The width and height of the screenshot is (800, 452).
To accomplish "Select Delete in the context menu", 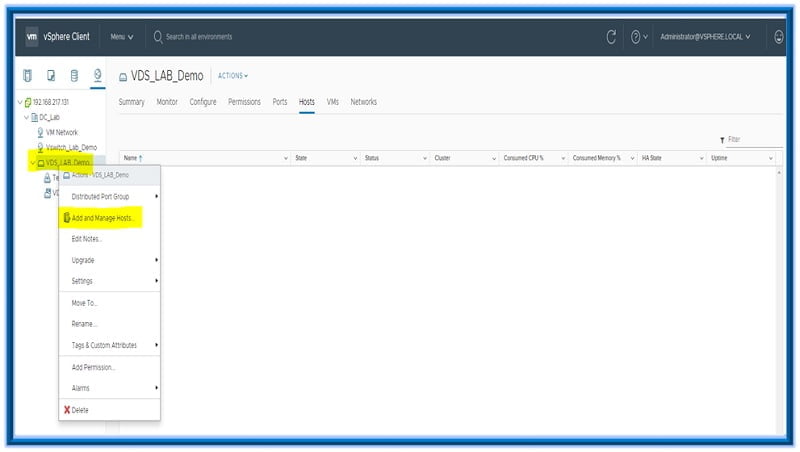I will tap(80, 410).
